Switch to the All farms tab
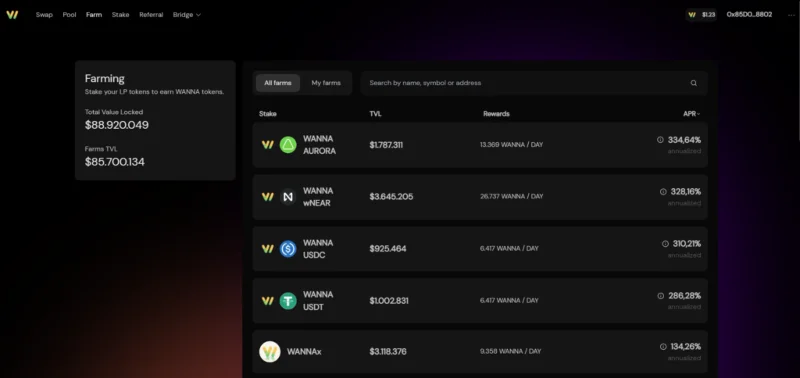 tap(278, 83)
